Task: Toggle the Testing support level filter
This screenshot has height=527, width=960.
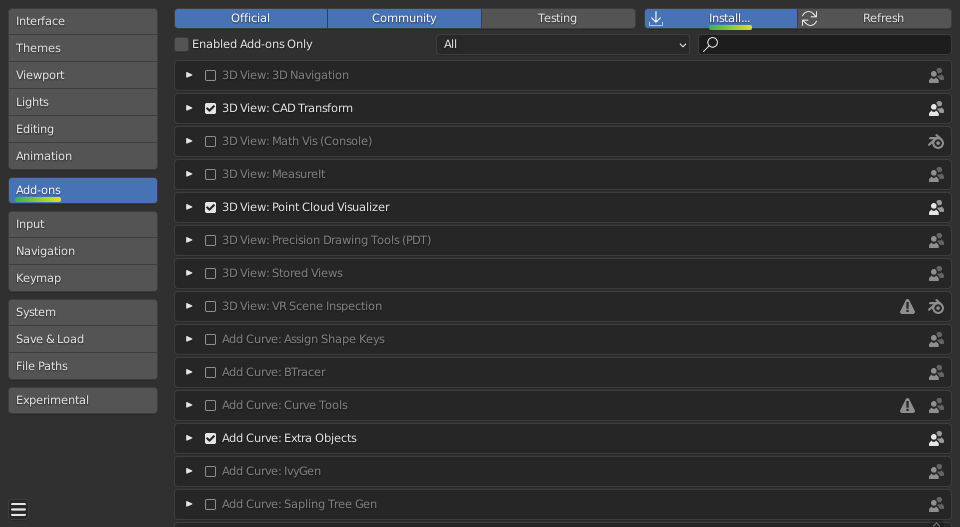Action: click(x=558, y=18)
